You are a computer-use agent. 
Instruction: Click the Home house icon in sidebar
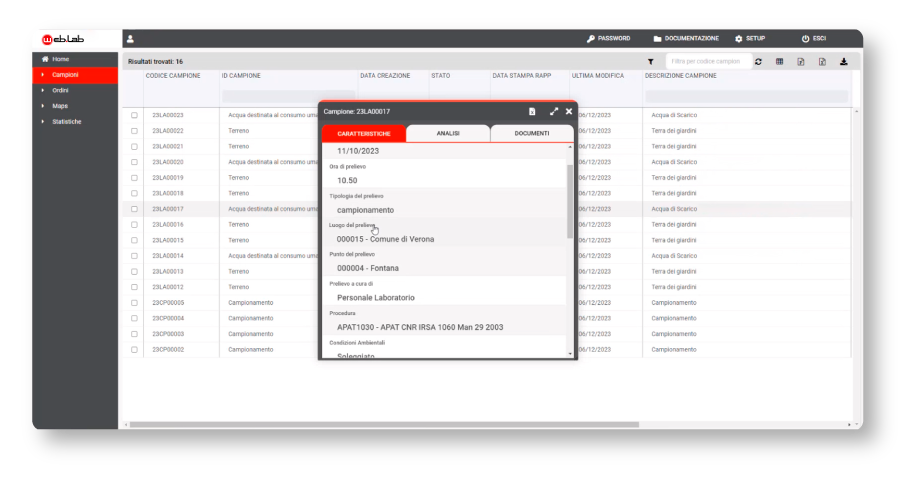pyautogui.click(x=45, y=59)
